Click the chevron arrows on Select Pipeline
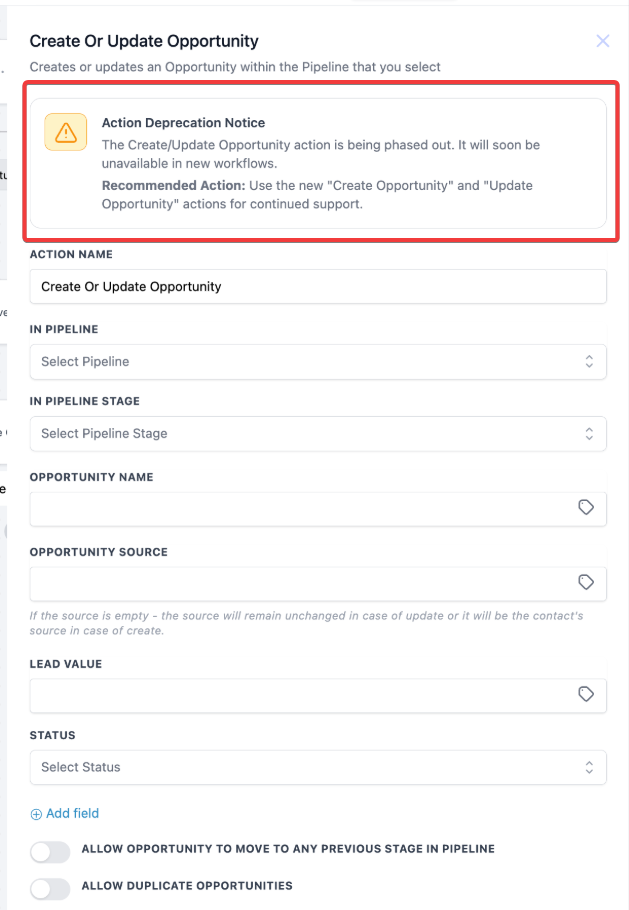The image size is (629, 910). coord(589,361)
